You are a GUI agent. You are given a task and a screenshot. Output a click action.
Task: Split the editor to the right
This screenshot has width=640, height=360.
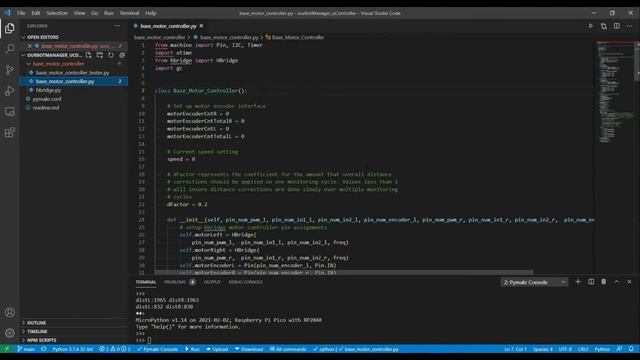pos(617,26)
